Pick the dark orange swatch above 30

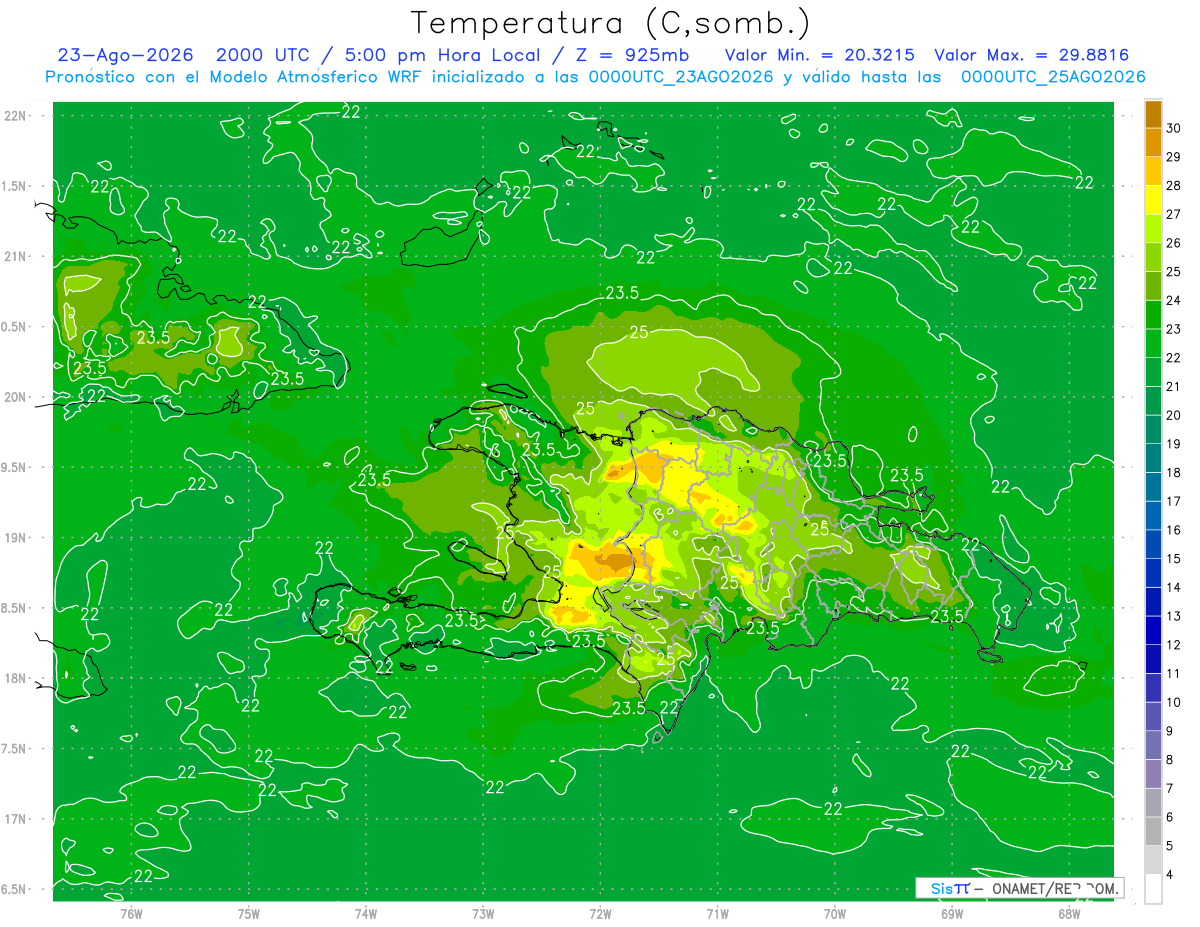(1153, 114)
